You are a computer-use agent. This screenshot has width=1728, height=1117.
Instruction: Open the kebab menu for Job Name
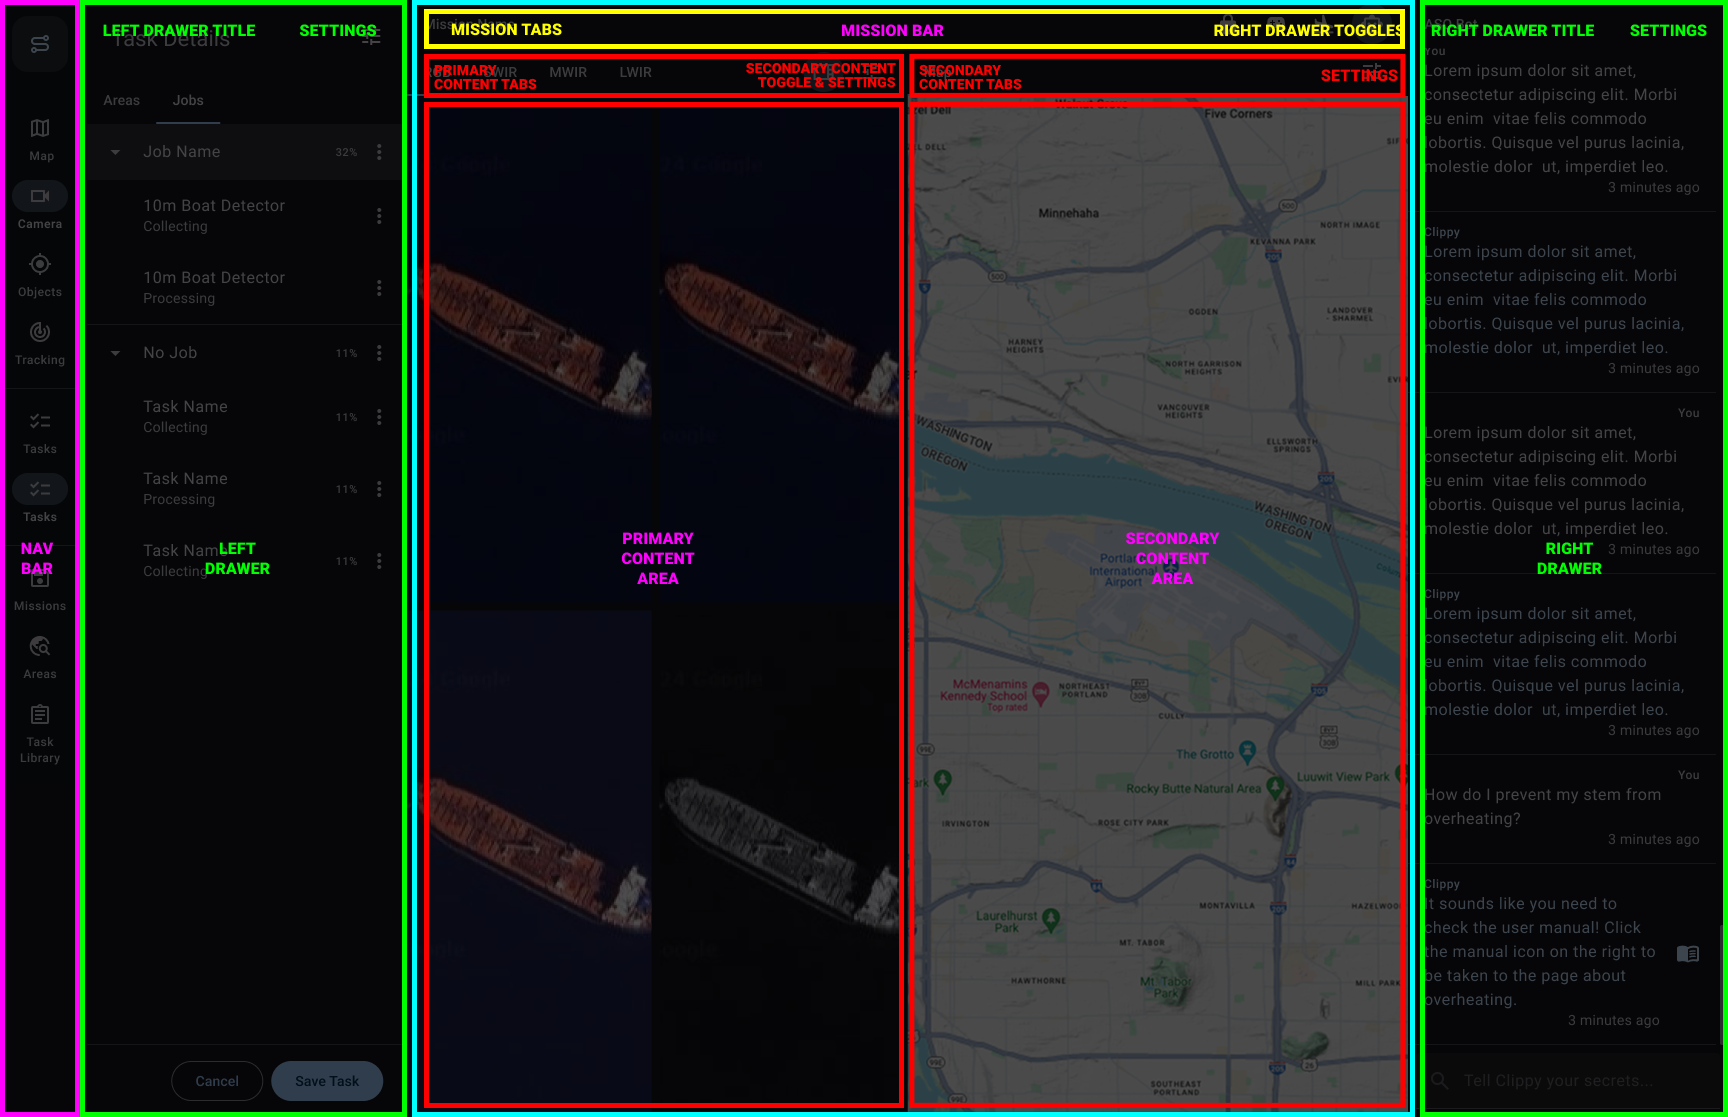pyautogui.click(x=379, y=152)
